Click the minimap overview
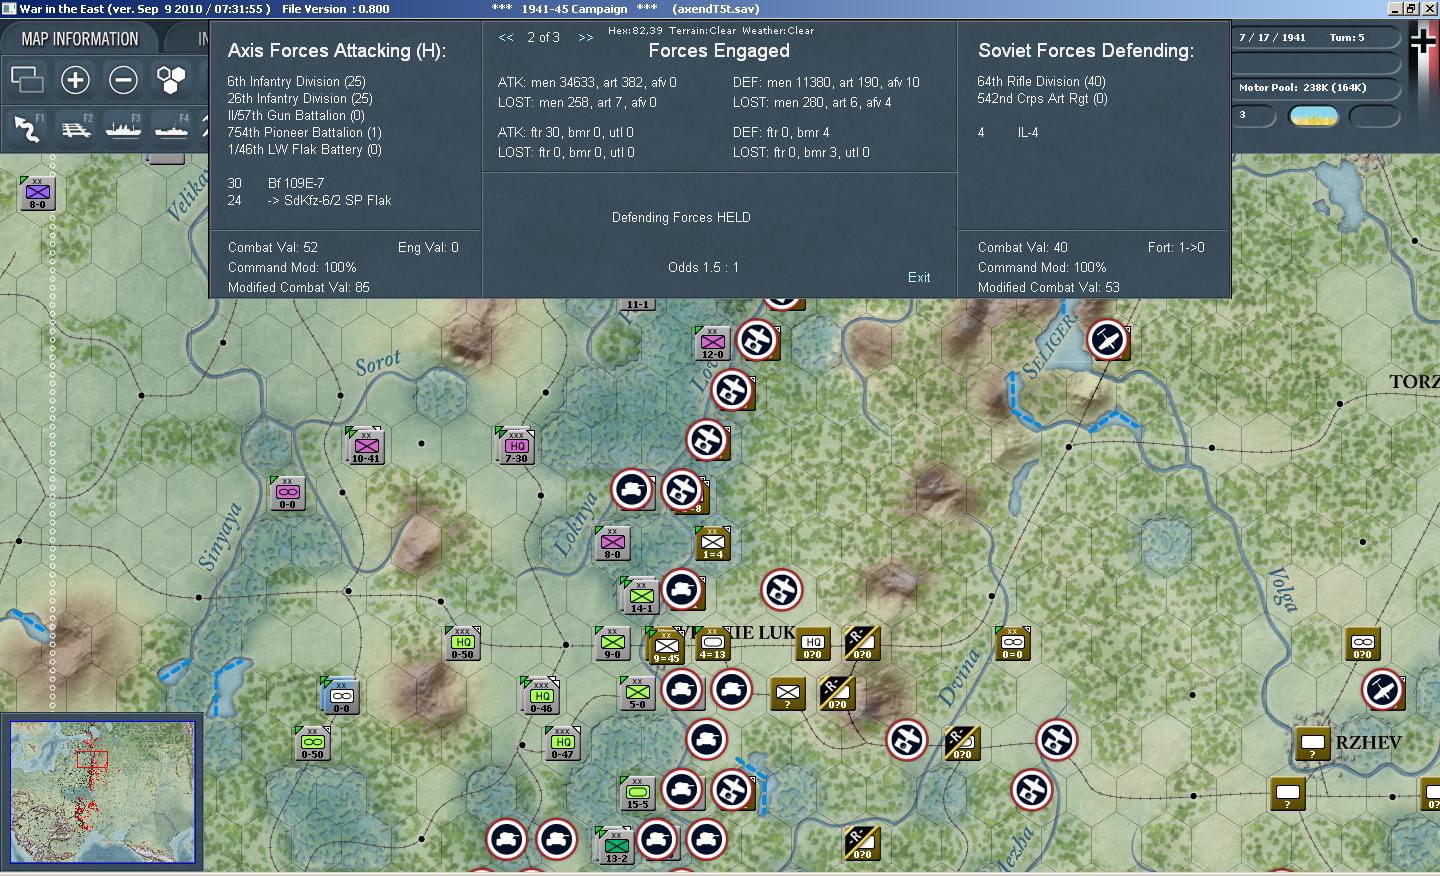Image resolution: width=1440 pixels, height=876 pixels. point(103,791)
